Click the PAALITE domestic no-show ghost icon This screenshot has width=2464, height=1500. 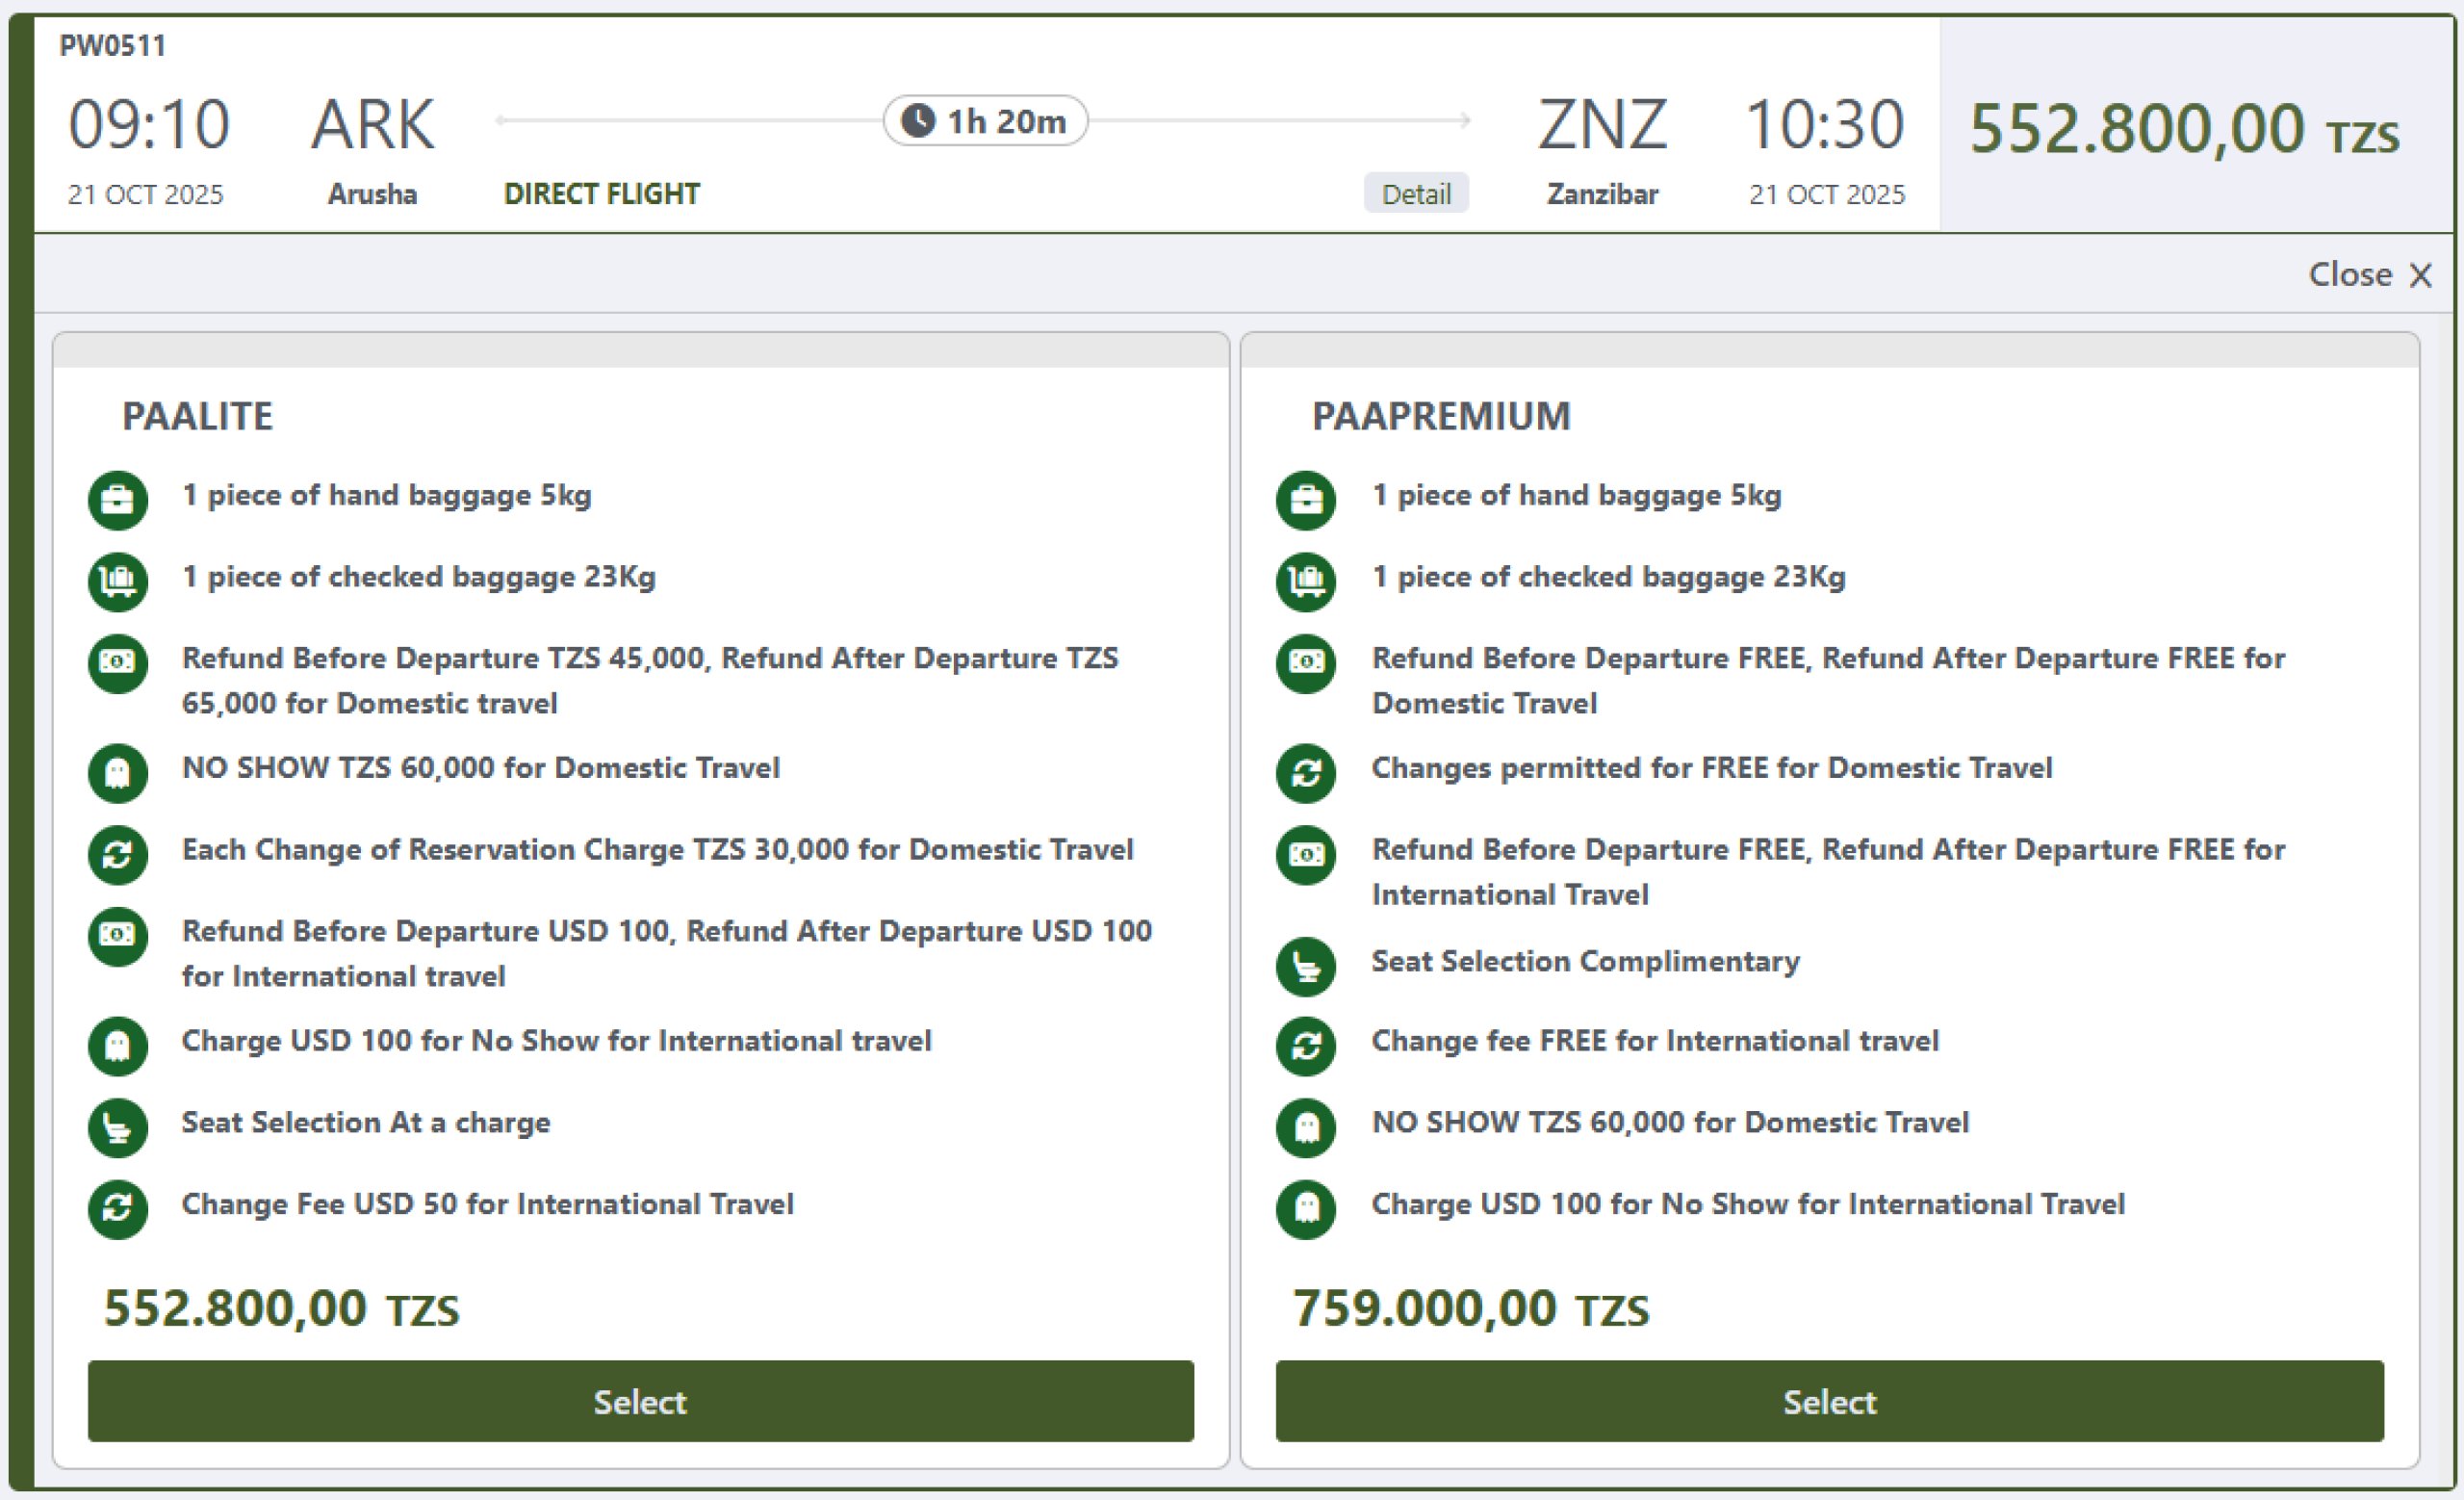point(118,772)
